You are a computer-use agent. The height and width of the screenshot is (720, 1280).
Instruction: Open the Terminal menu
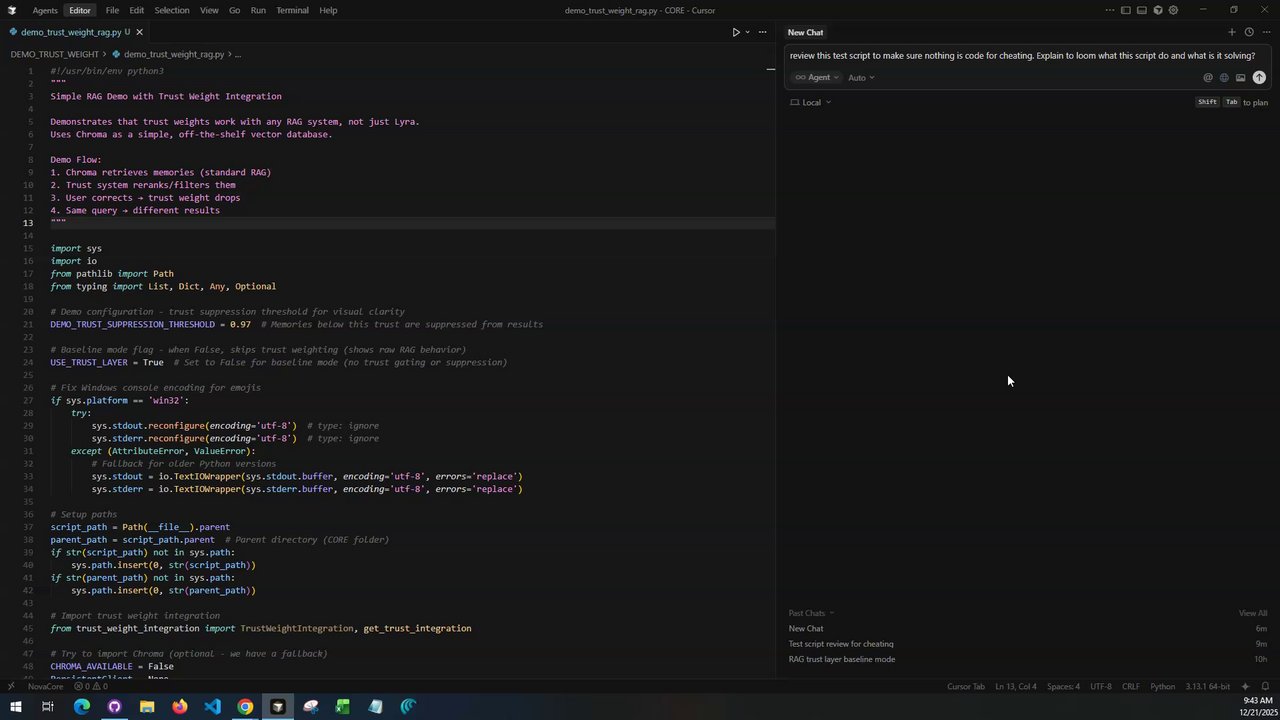pyautogui.click(x=292, y=10)
